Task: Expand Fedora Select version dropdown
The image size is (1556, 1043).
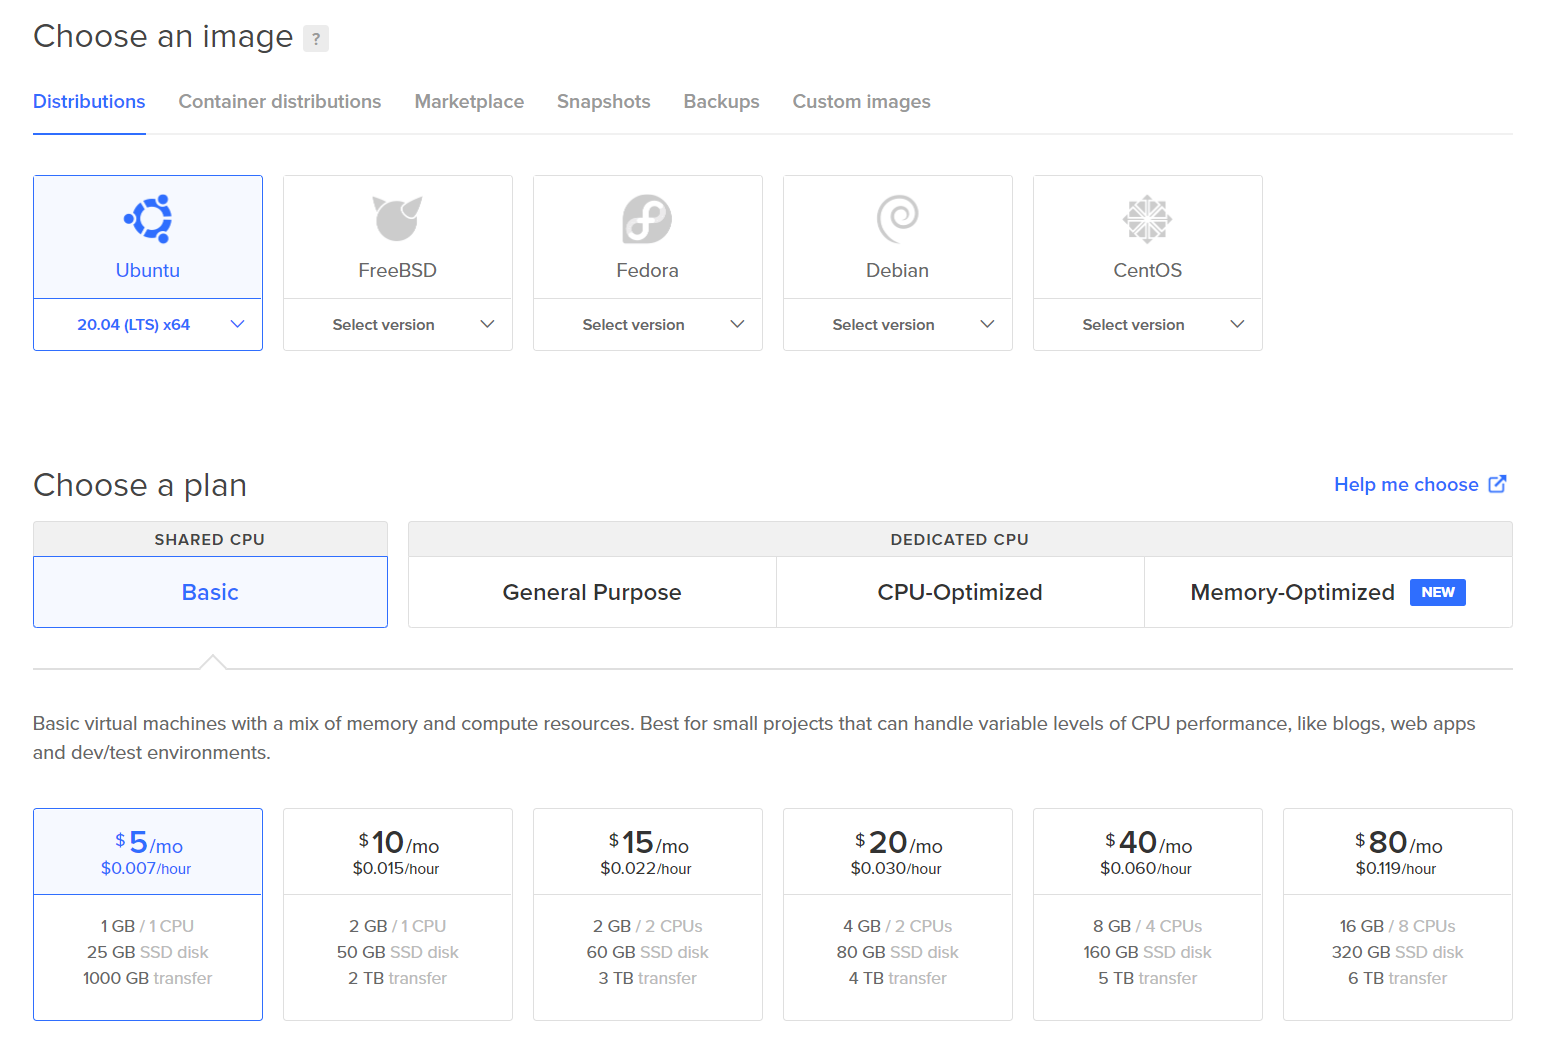Action: tap(648, 325)
